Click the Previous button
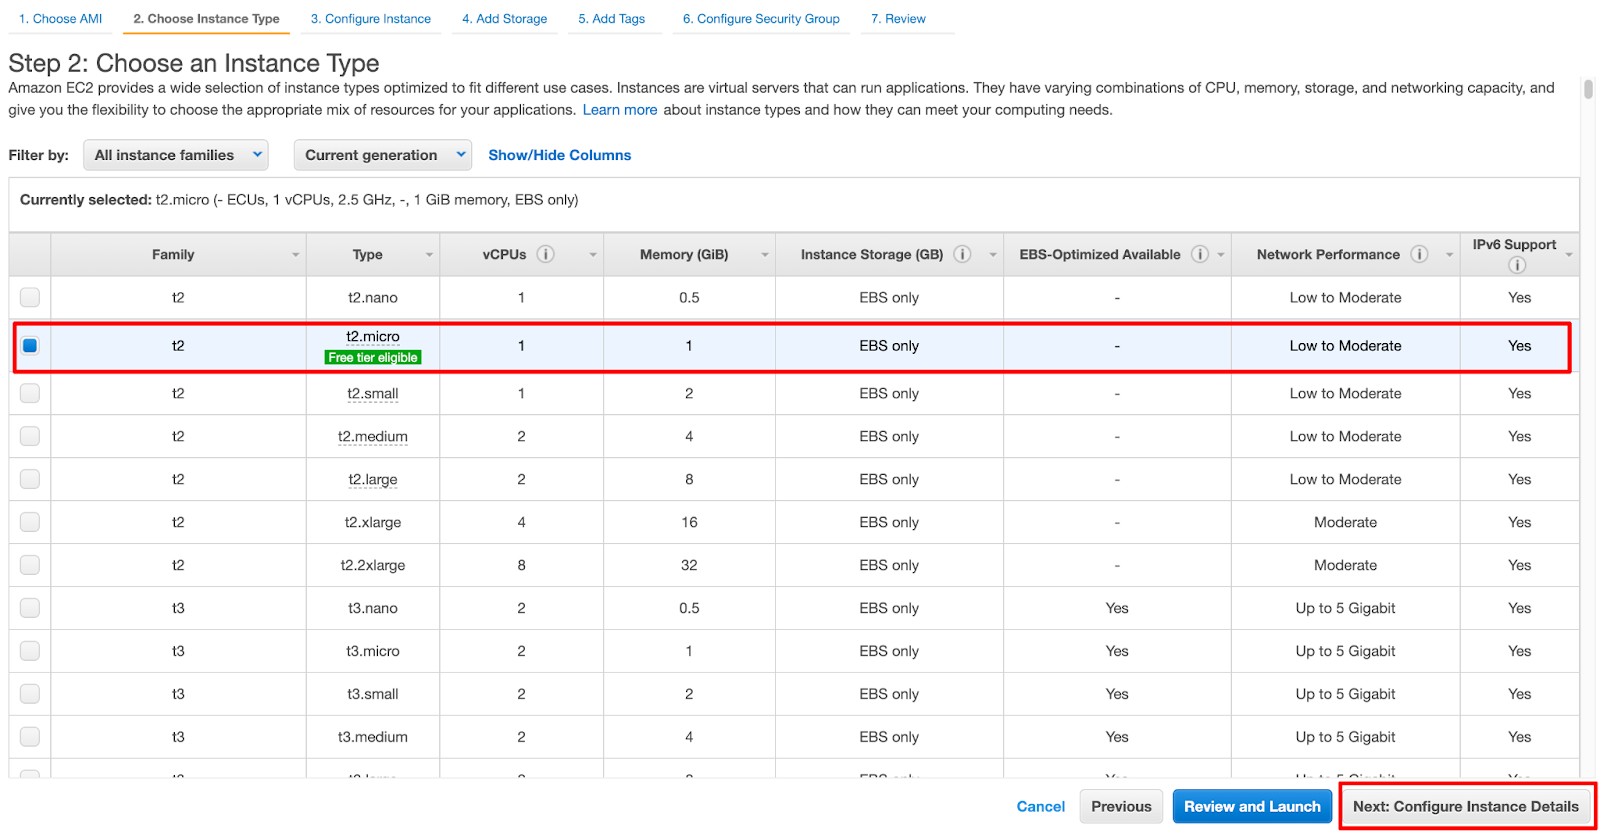Screen dimensions: 1600x836 click(x=1121, y=806)
